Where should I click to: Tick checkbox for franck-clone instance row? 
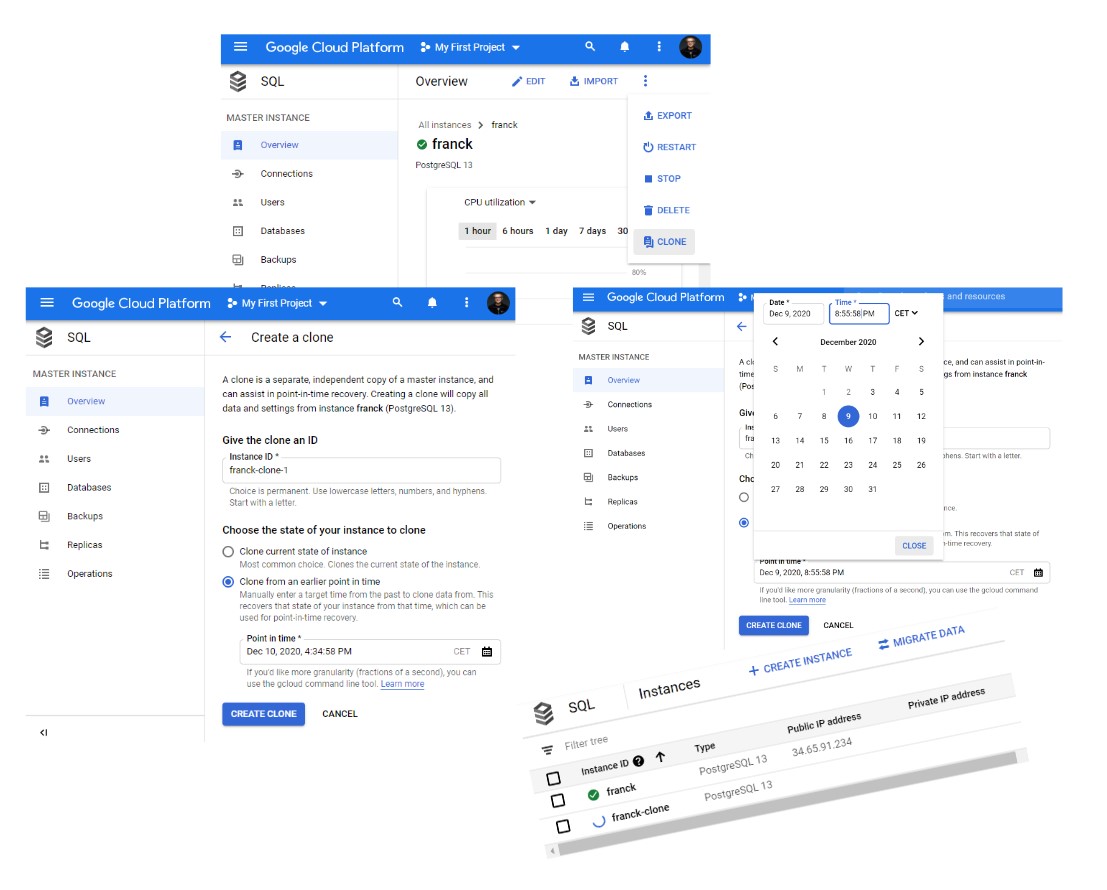click(x=563, y=826)
